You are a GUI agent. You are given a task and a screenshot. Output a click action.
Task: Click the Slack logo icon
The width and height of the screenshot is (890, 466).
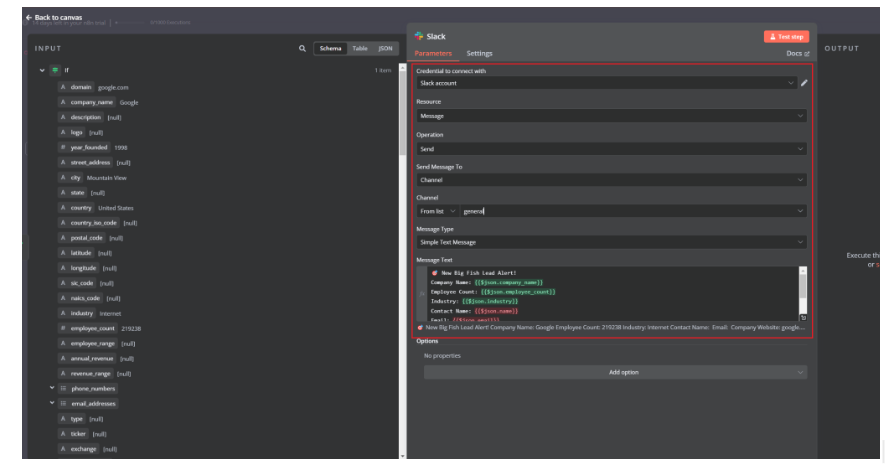click(419, 36)
